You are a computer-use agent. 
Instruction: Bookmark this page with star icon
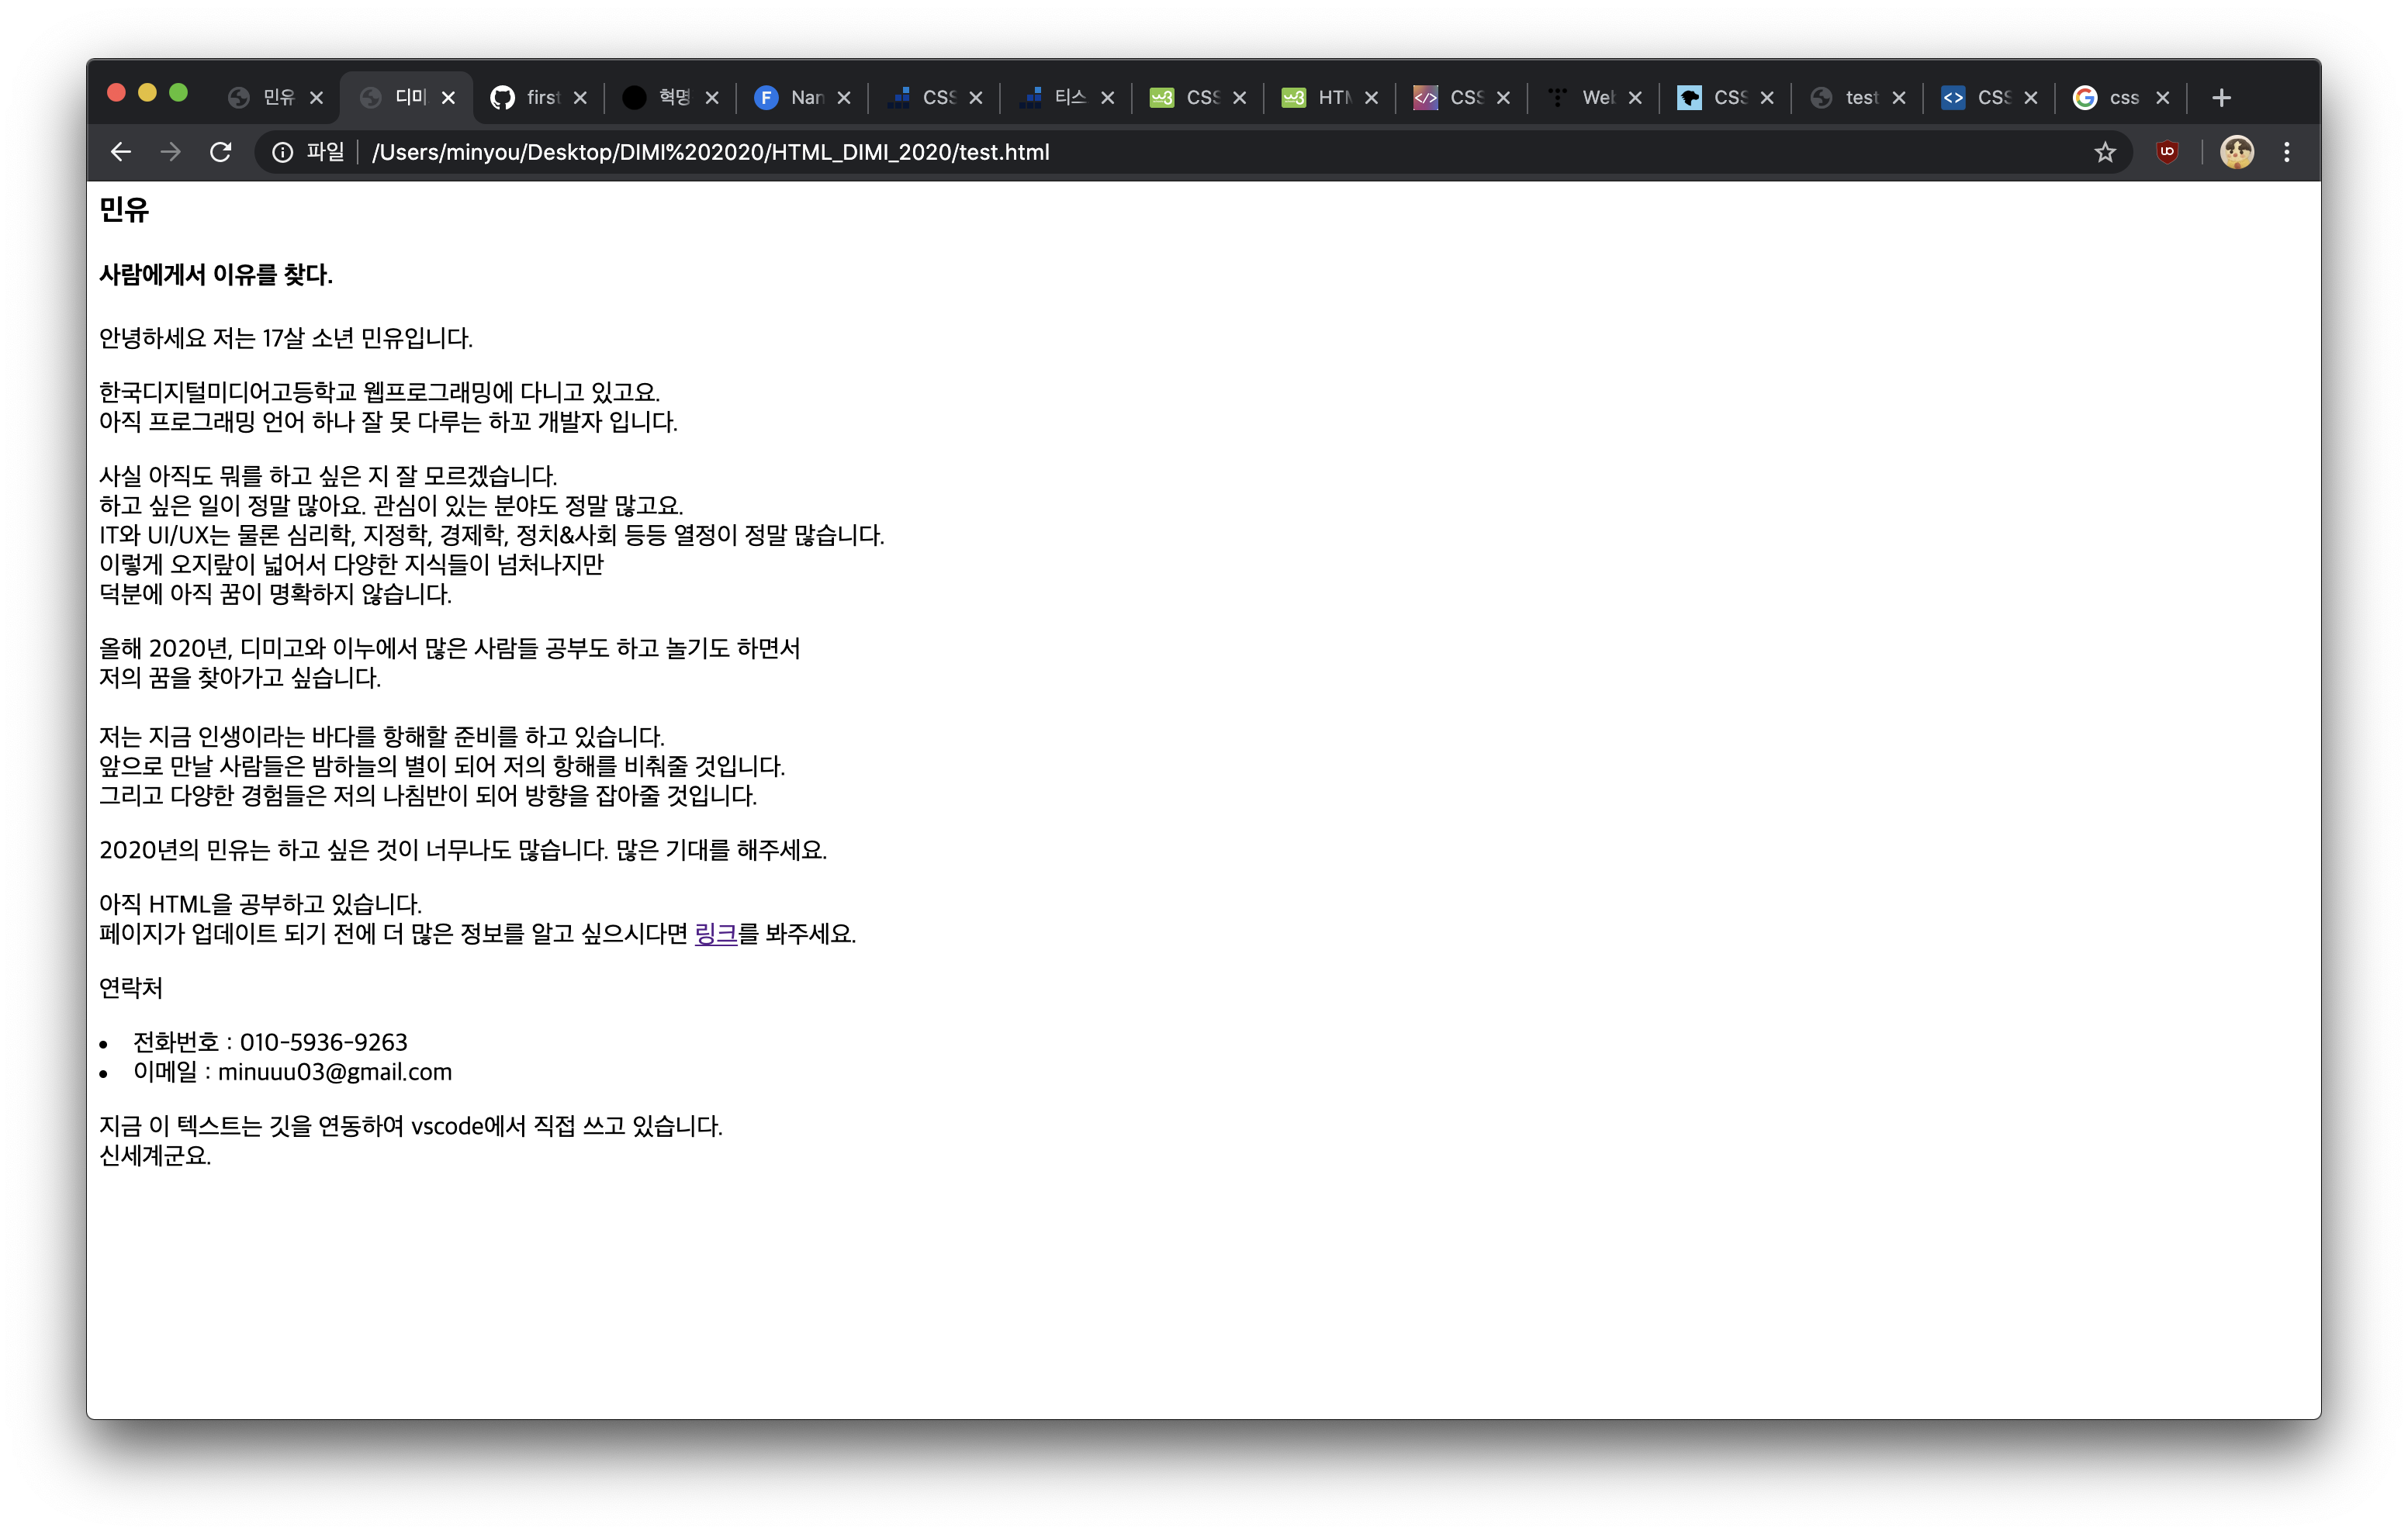[x=2105, y=152]
